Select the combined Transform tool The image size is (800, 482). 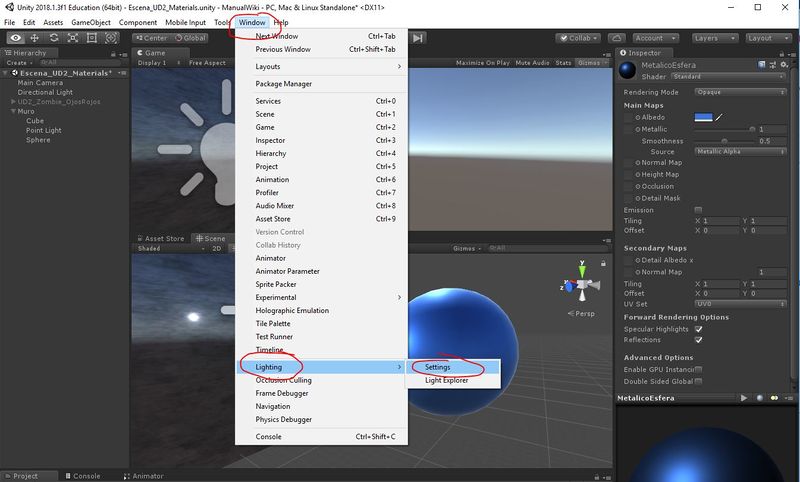coord(111,38)
